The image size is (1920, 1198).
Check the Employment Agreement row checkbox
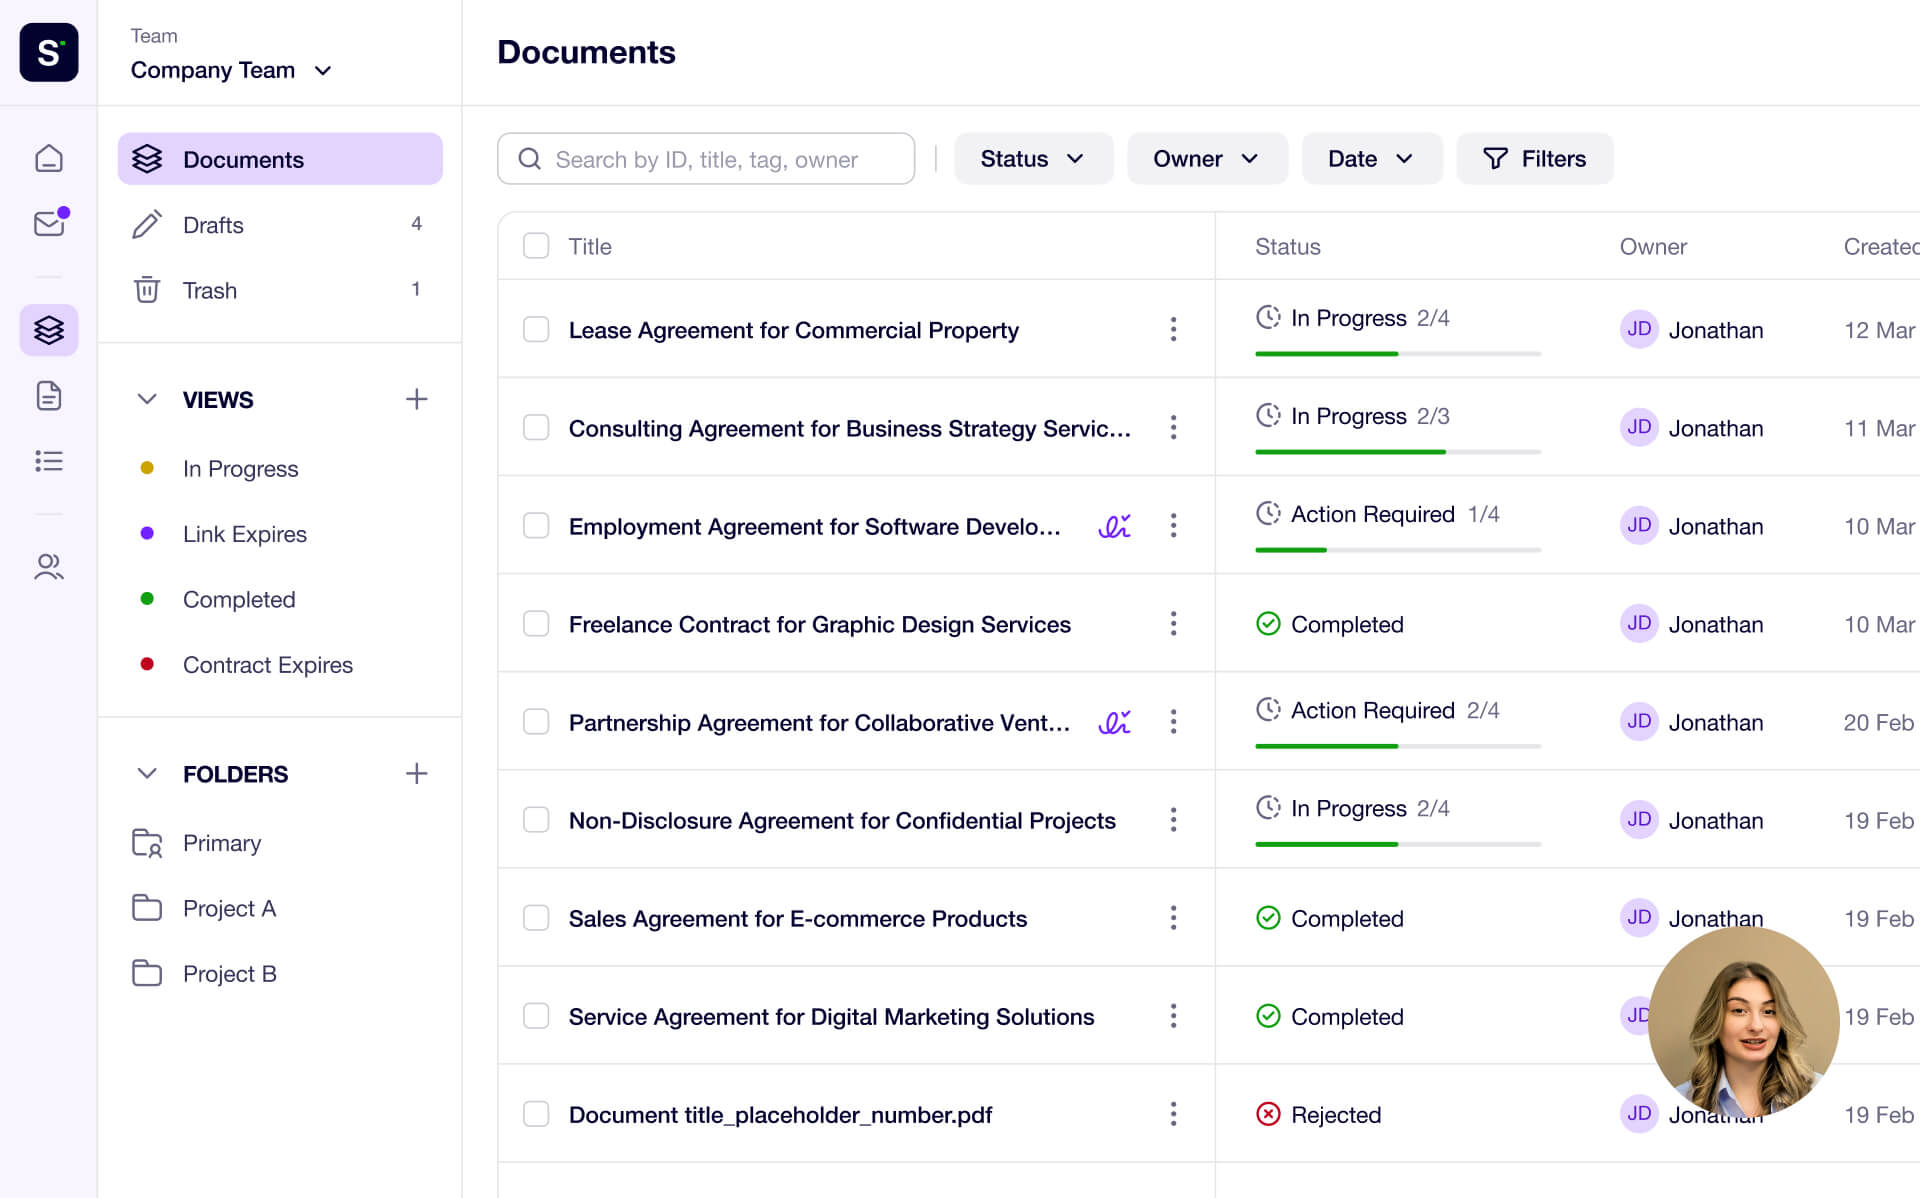536,525
